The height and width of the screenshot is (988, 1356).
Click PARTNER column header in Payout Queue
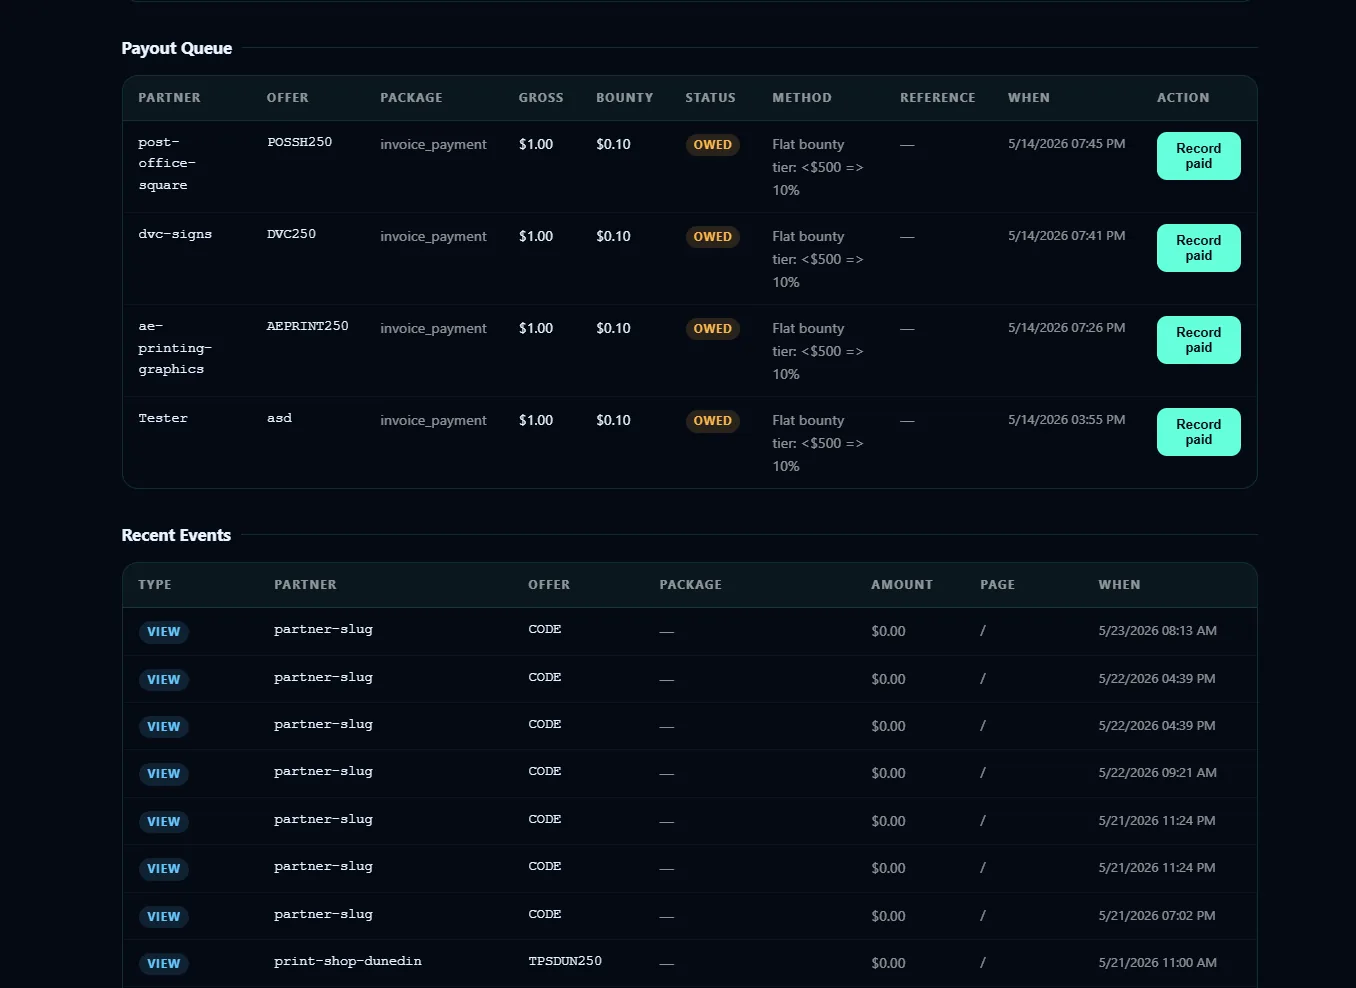tap(169, 98)
